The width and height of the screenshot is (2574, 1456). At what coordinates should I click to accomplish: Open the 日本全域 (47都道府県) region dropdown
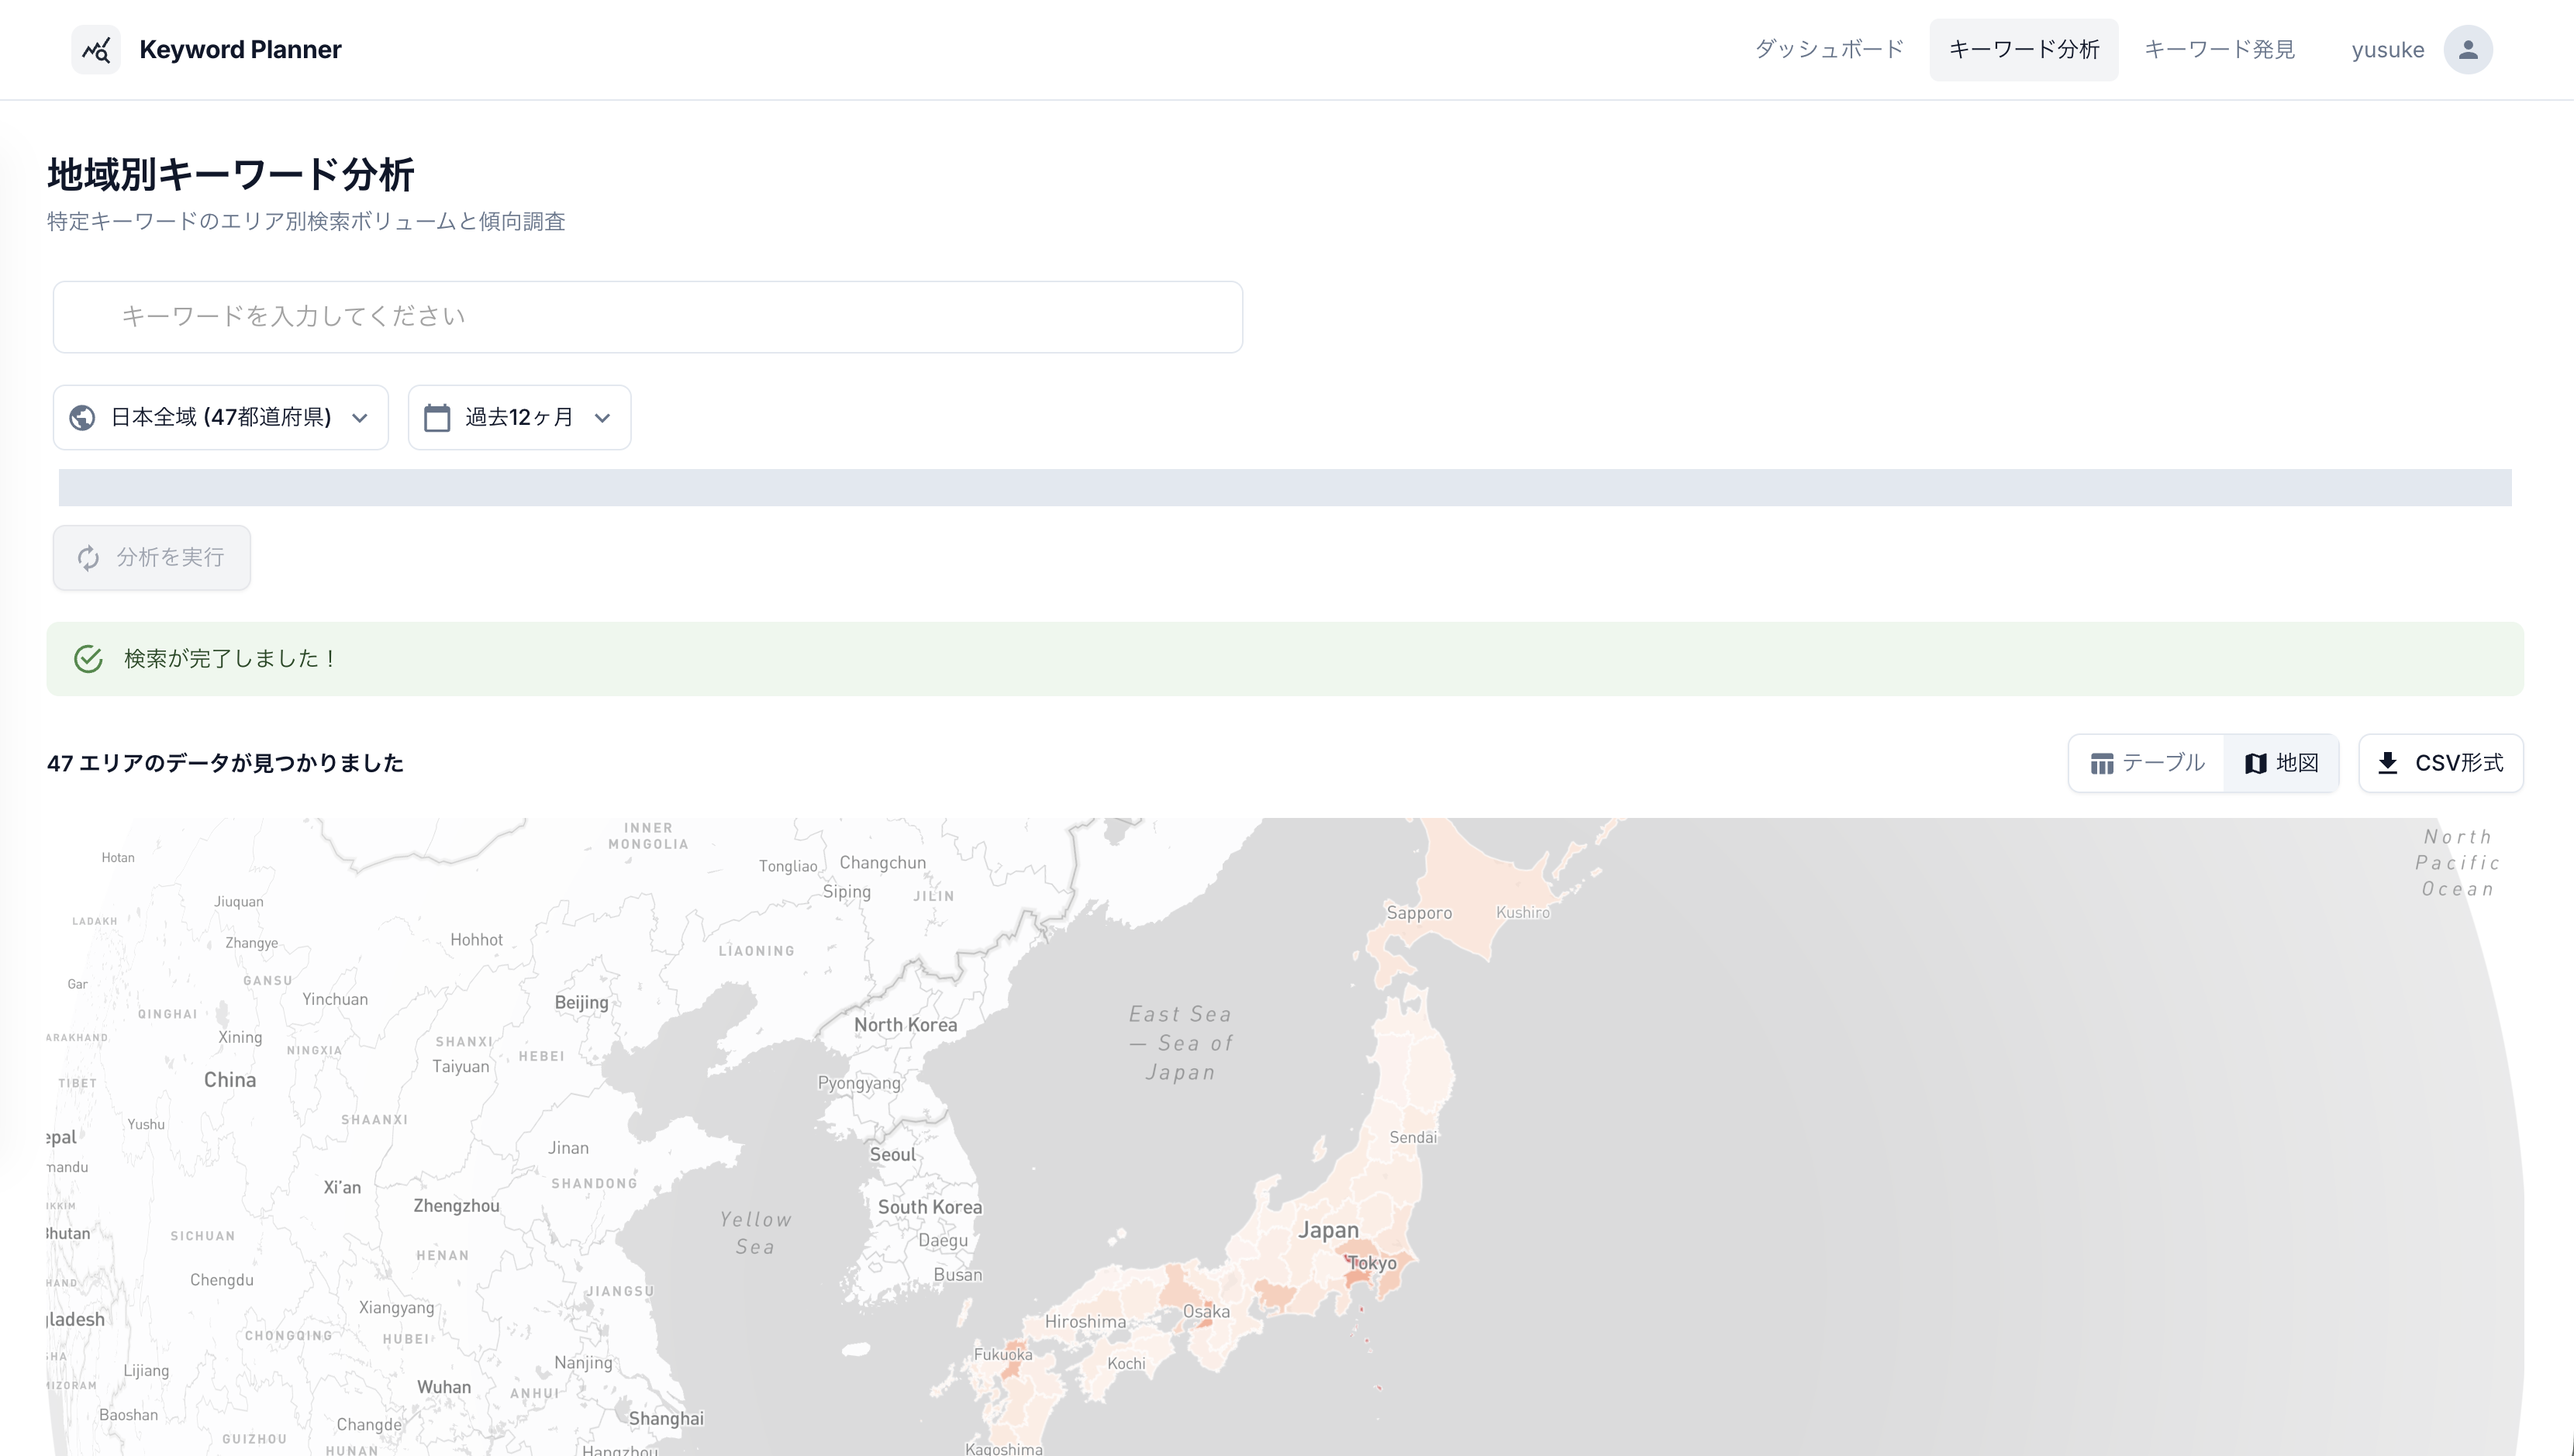(221, 418)
